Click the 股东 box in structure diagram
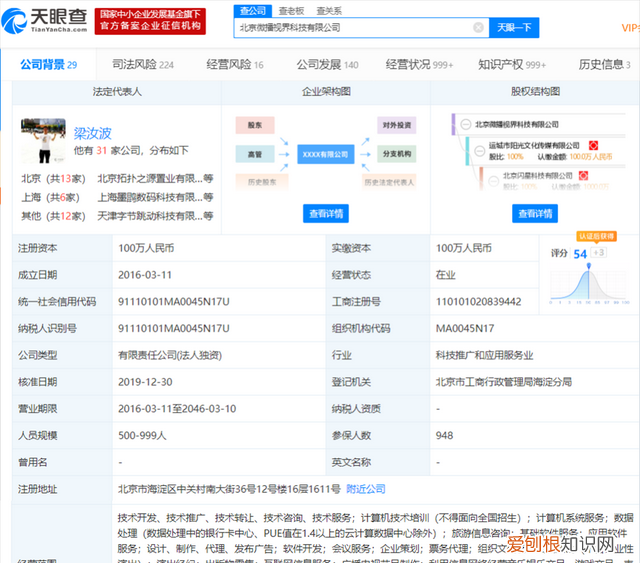This screenshot has height=563, width=640. [255, 125]
